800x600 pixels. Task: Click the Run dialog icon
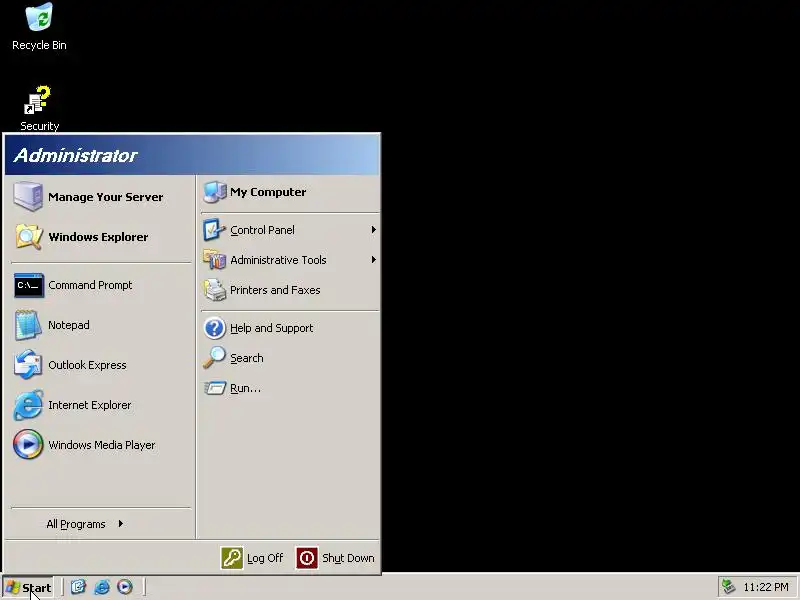[215, 388]
